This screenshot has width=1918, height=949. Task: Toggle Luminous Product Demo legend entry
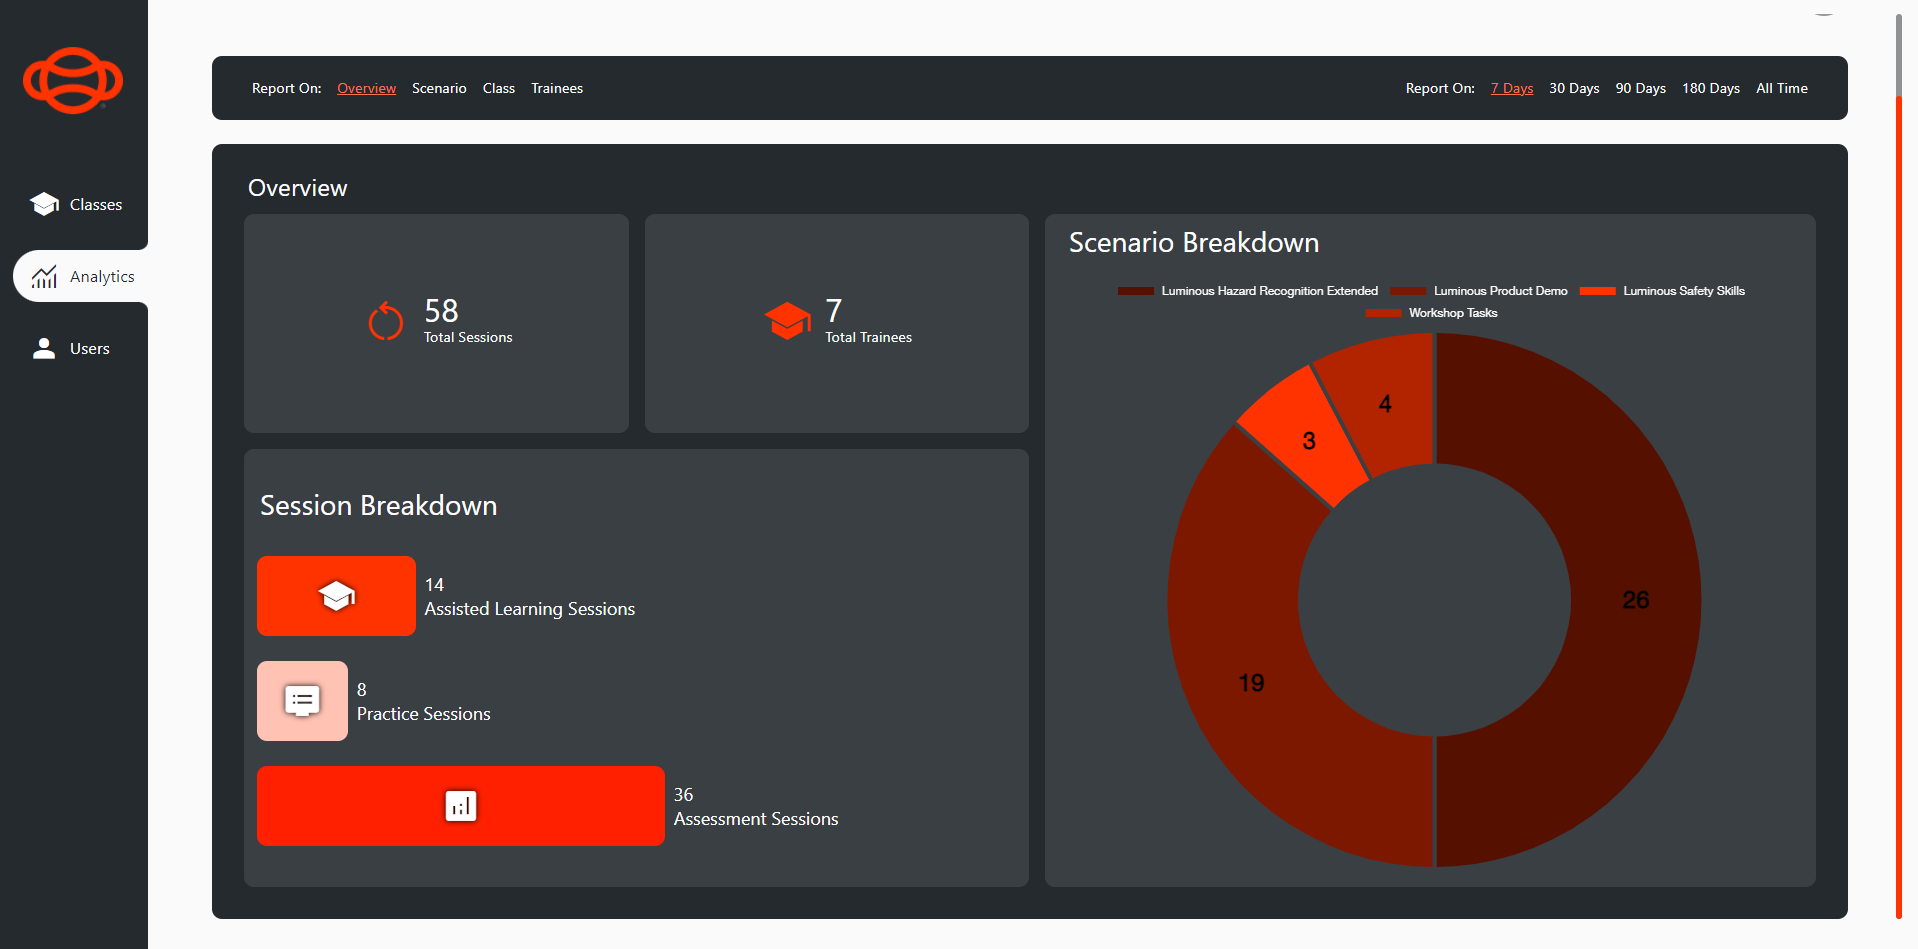(1480, 291)
